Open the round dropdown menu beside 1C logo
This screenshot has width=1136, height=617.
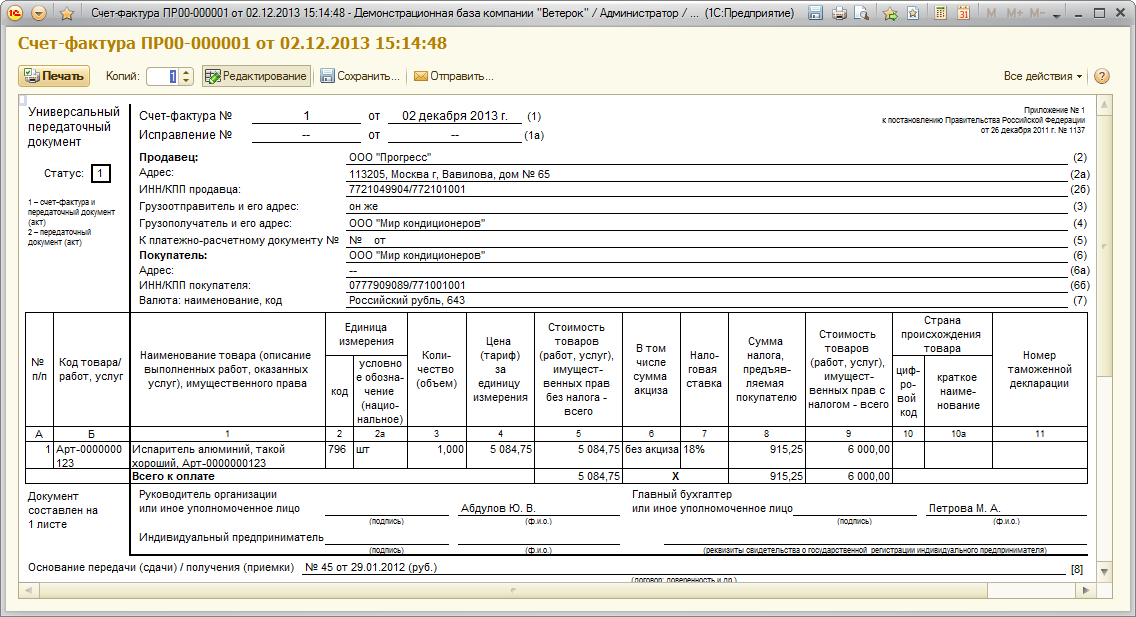(x=40, y=13)
